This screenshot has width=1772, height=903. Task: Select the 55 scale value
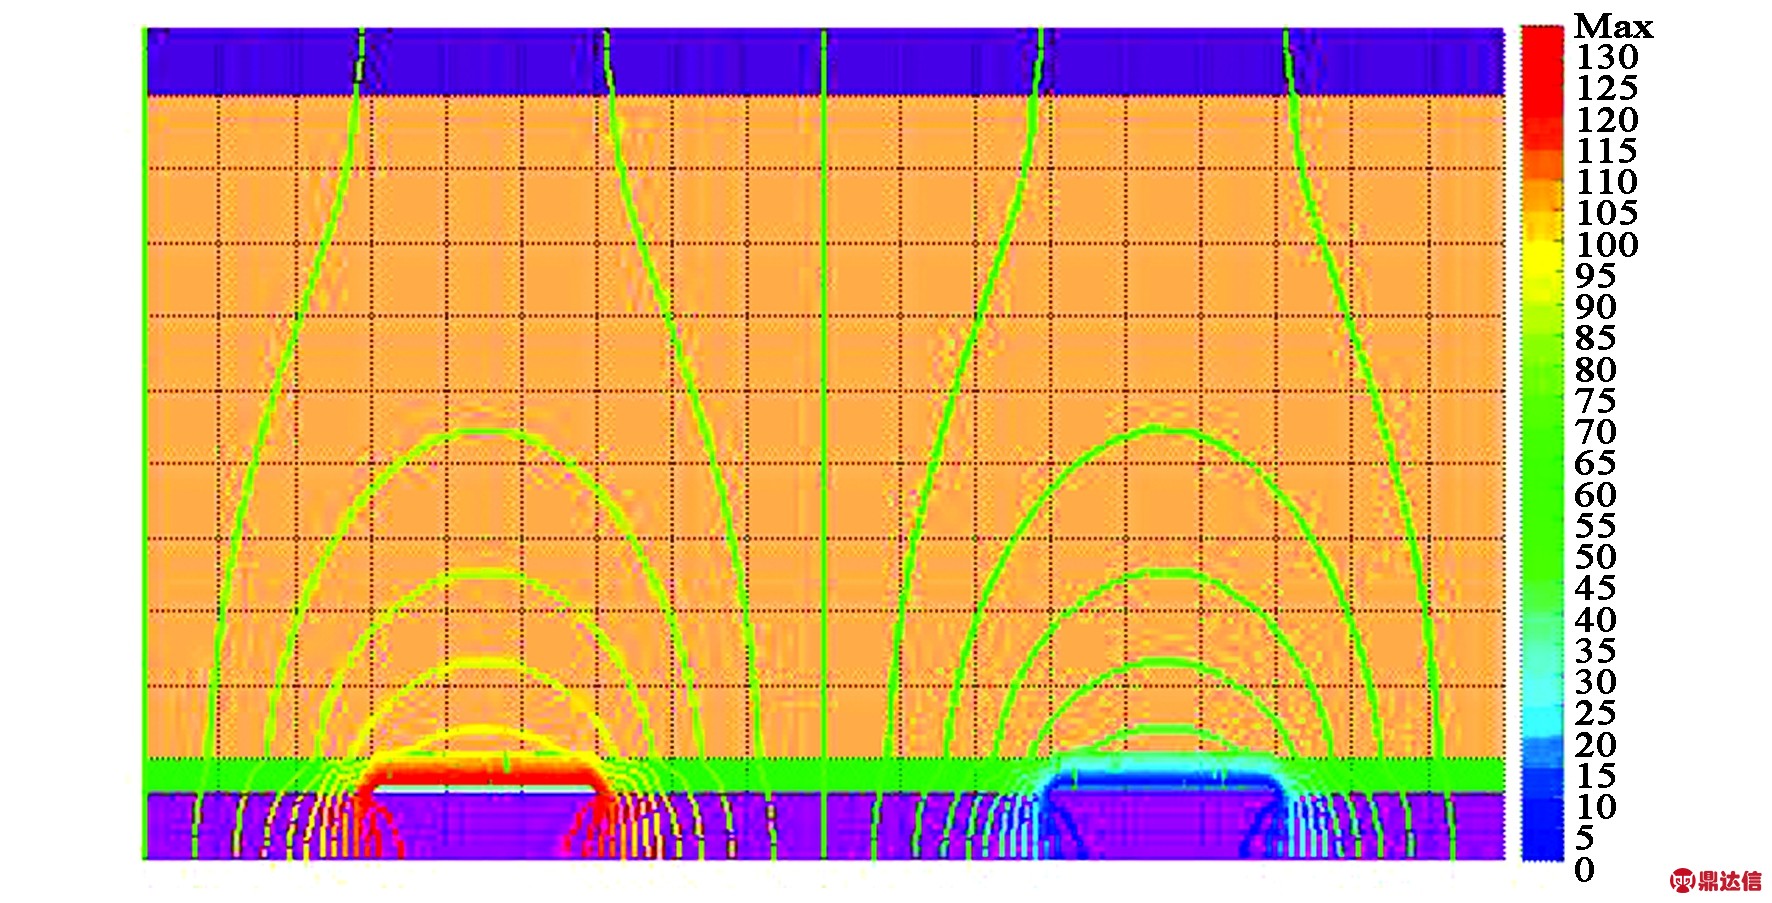coord(1595,526)
